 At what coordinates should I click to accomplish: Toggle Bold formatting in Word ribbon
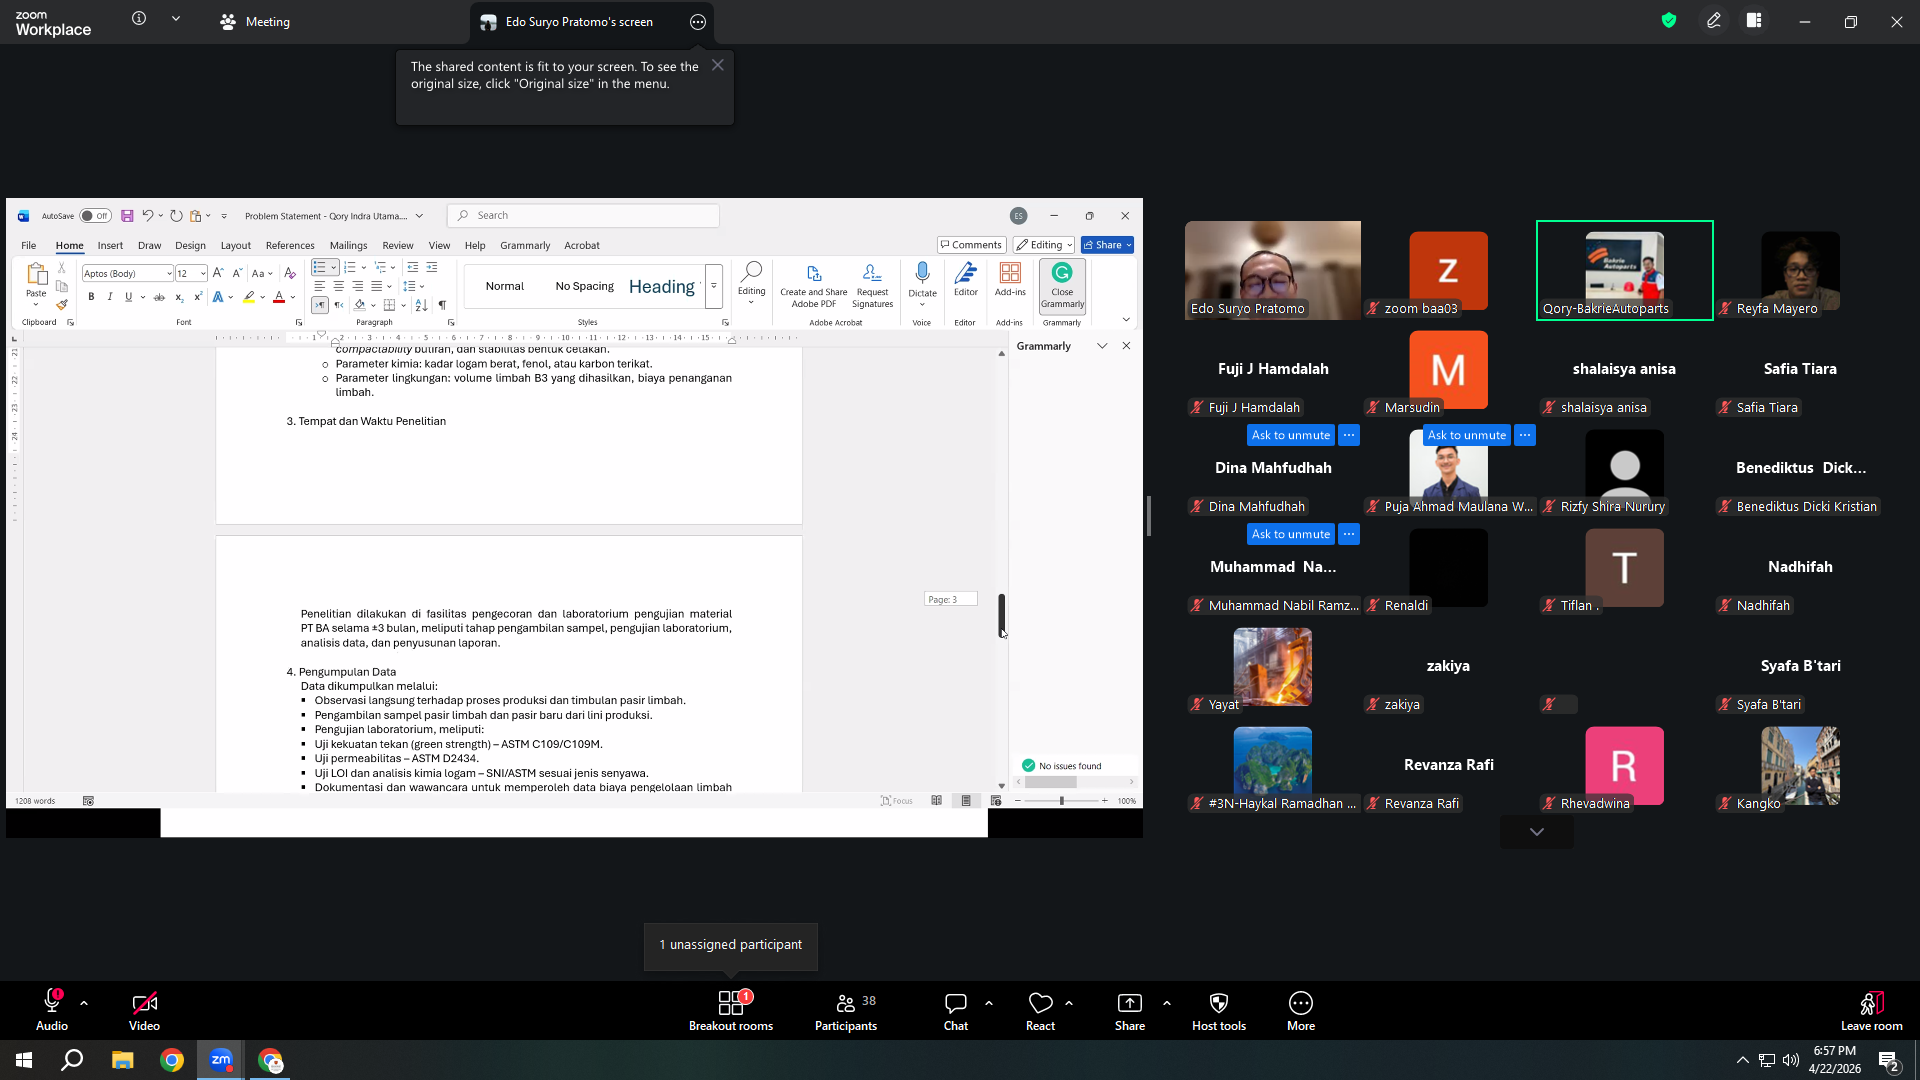91,297
